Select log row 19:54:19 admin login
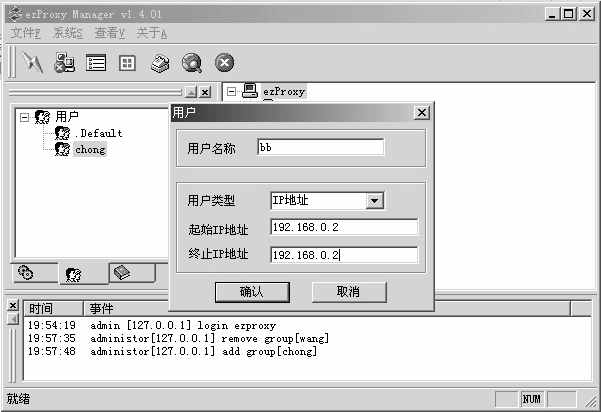Image resolution: width=601 pixels, height=412 pixels. click(x=151, y=325)
